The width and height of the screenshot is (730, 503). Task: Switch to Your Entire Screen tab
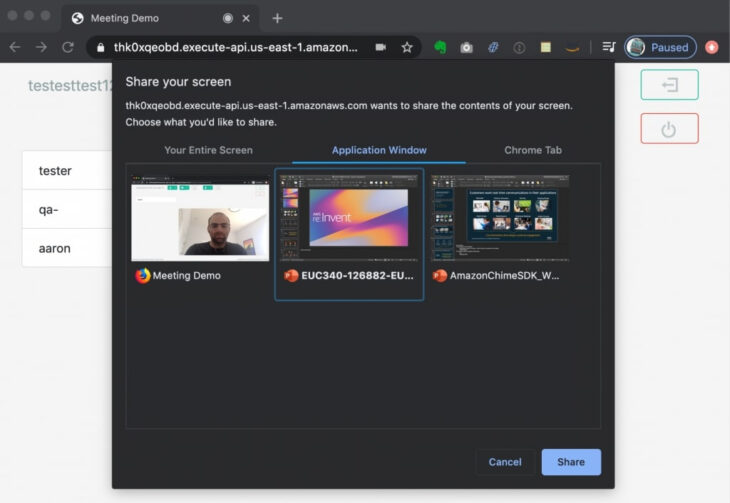tap(209, 150)
